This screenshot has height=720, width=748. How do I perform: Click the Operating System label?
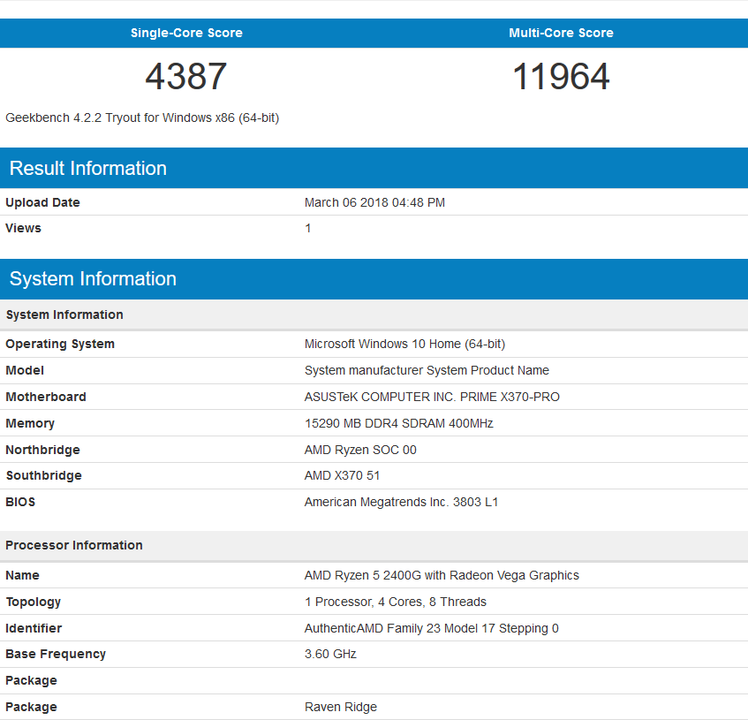pos(60,344)
